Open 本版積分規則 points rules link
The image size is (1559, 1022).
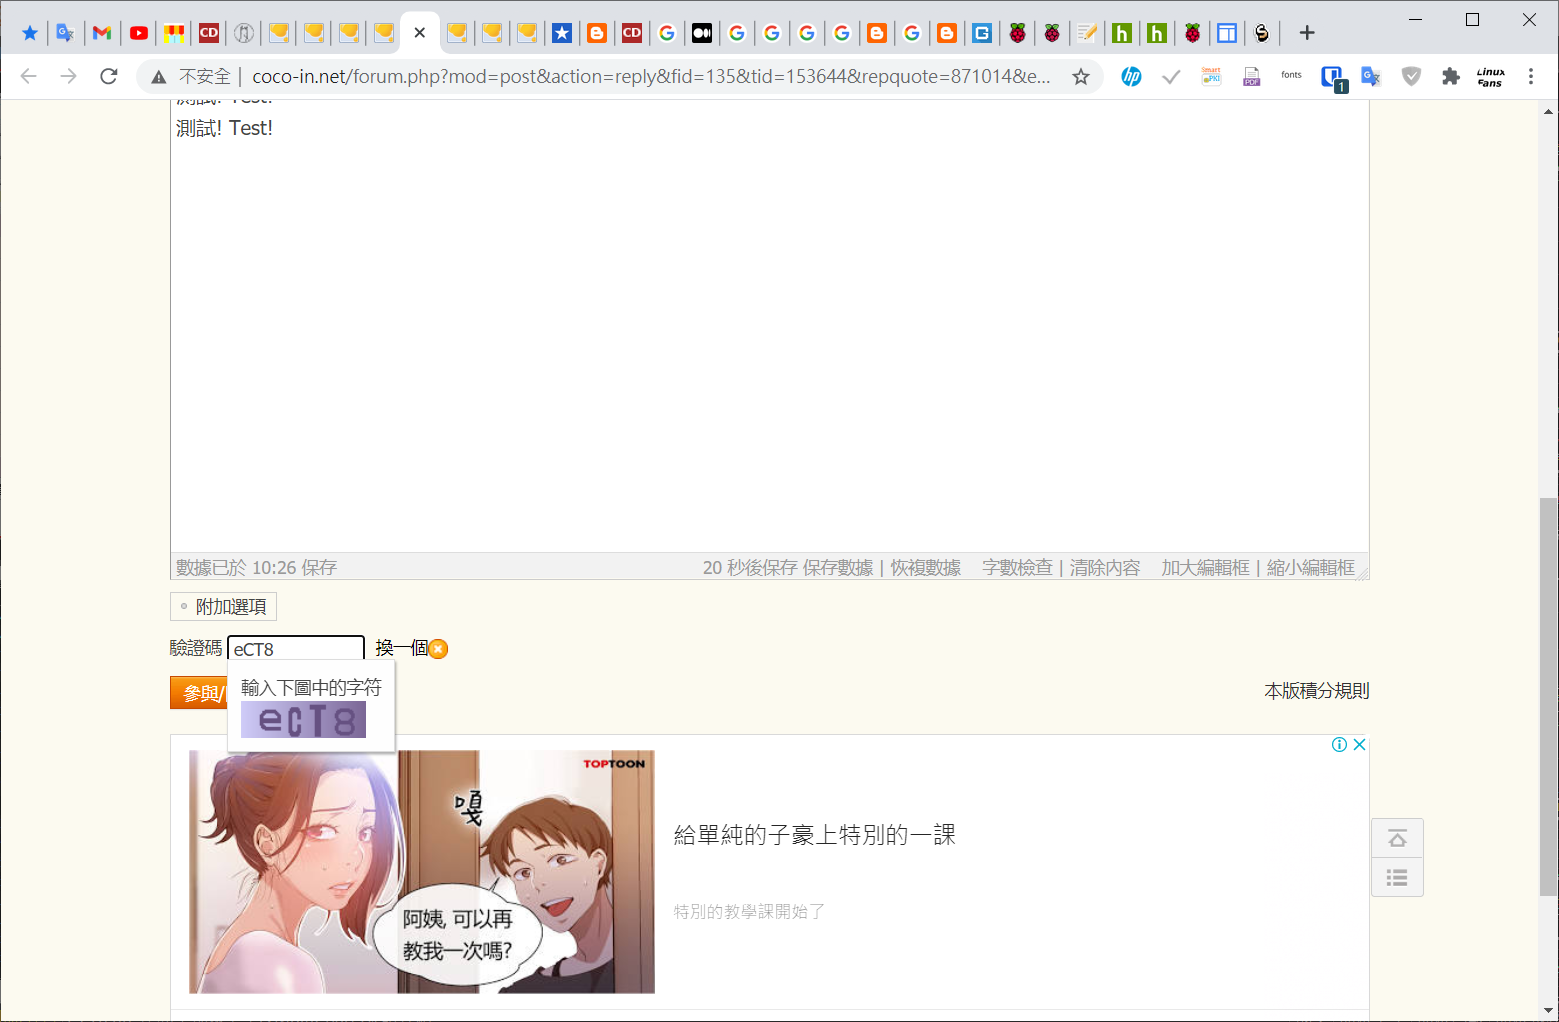pos(1317,691)
